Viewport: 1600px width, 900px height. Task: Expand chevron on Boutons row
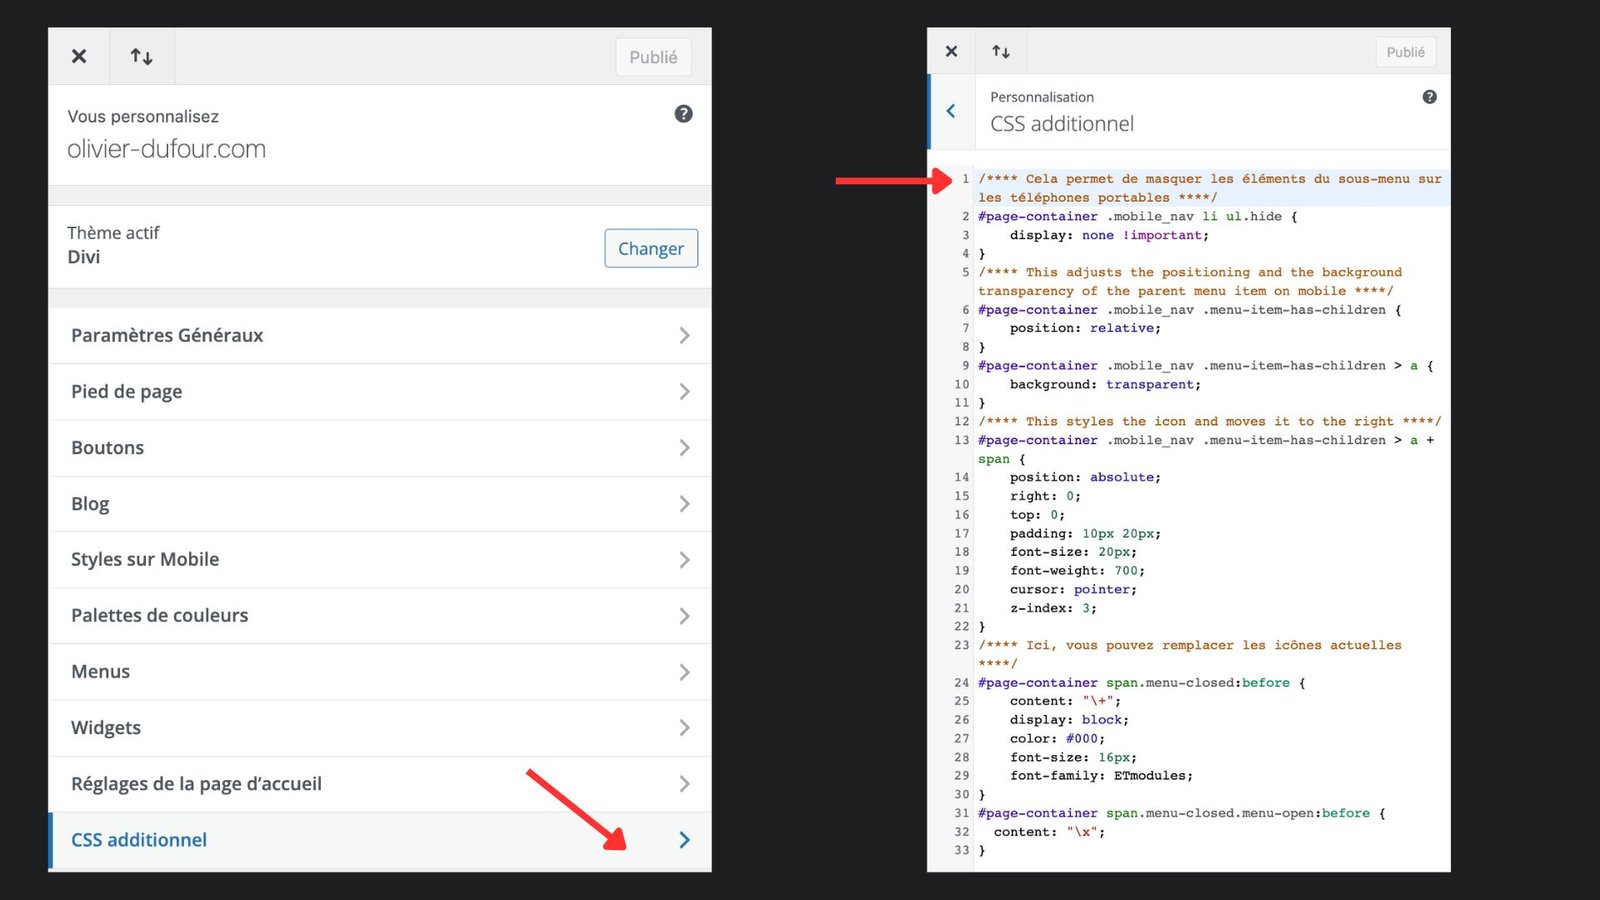pyautogui.click(x=685, y=448)
